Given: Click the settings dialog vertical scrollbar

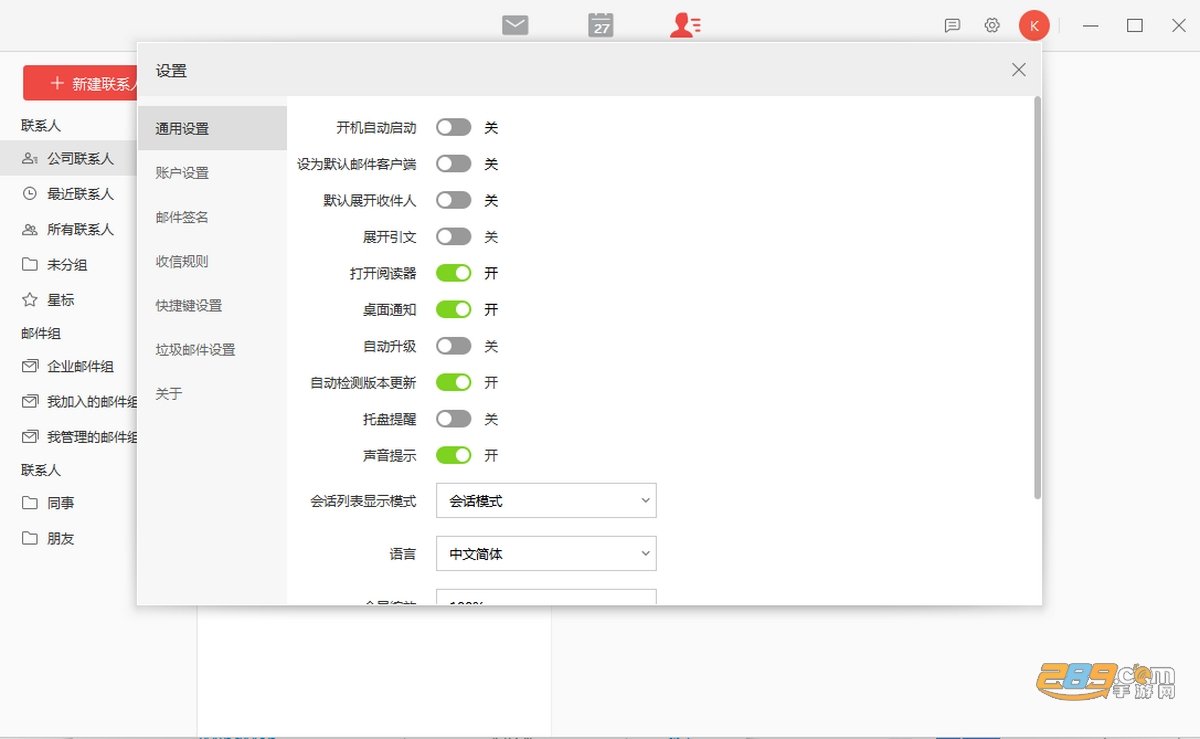Looking at the screenshot, I should point(1038,298).
